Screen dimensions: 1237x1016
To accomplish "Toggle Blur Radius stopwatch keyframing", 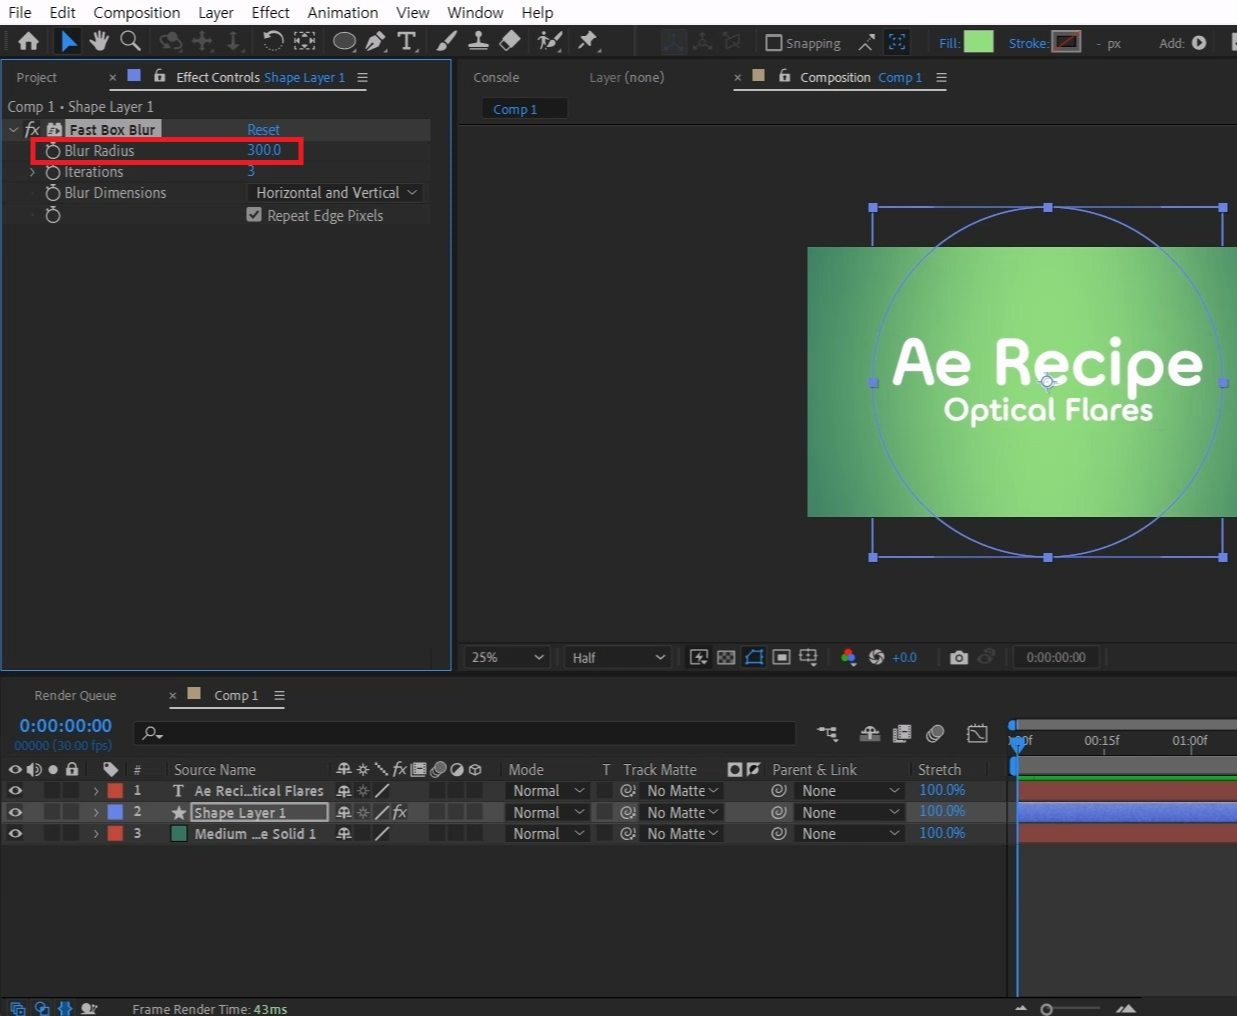I will click(x=53, y=151).
